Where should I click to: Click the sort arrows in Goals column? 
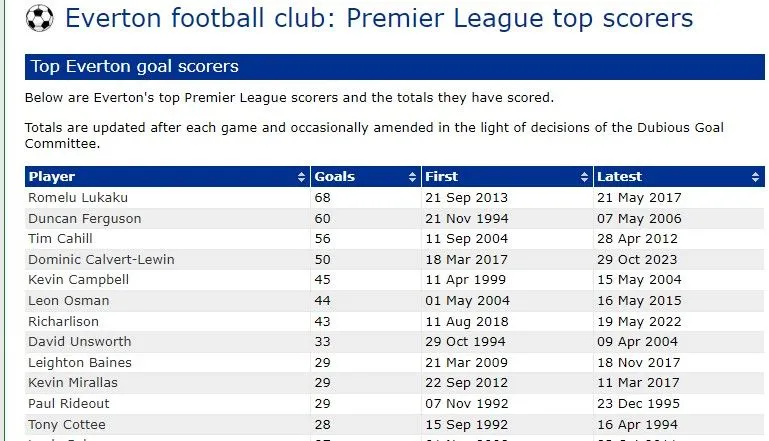[x=413, y=177]
